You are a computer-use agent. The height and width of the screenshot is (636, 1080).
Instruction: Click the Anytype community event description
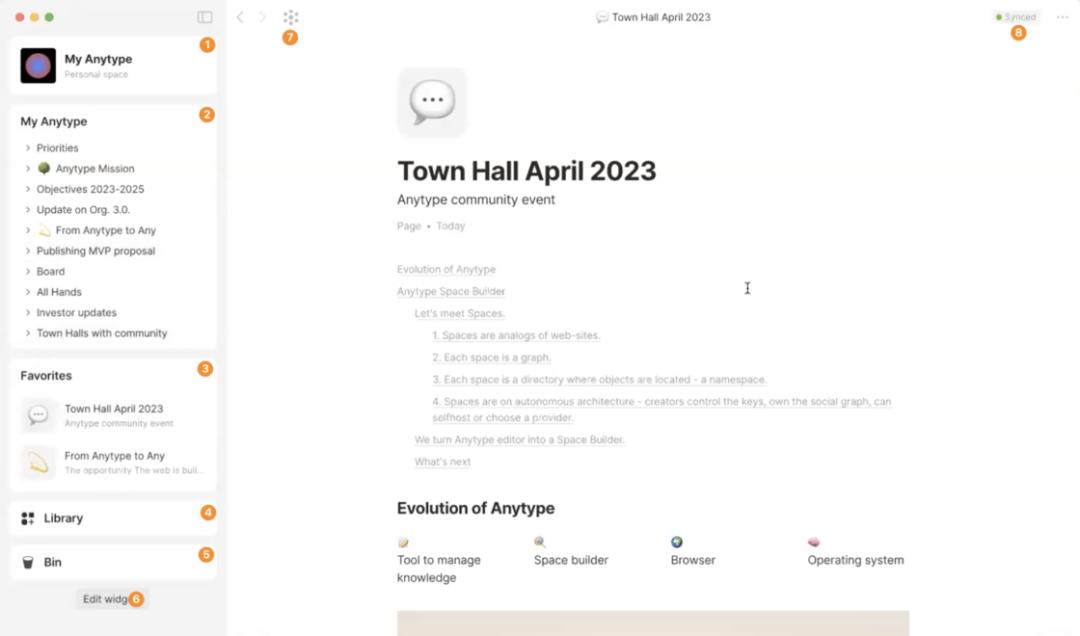click(x=476, y=200)
